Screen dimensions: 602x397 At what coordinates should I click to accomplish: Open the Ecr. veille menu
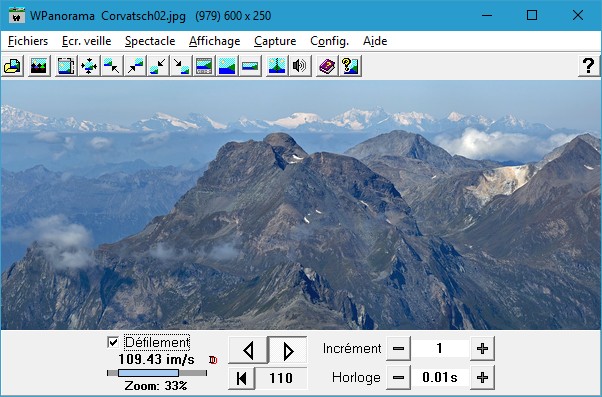click(x=86, y=41)
